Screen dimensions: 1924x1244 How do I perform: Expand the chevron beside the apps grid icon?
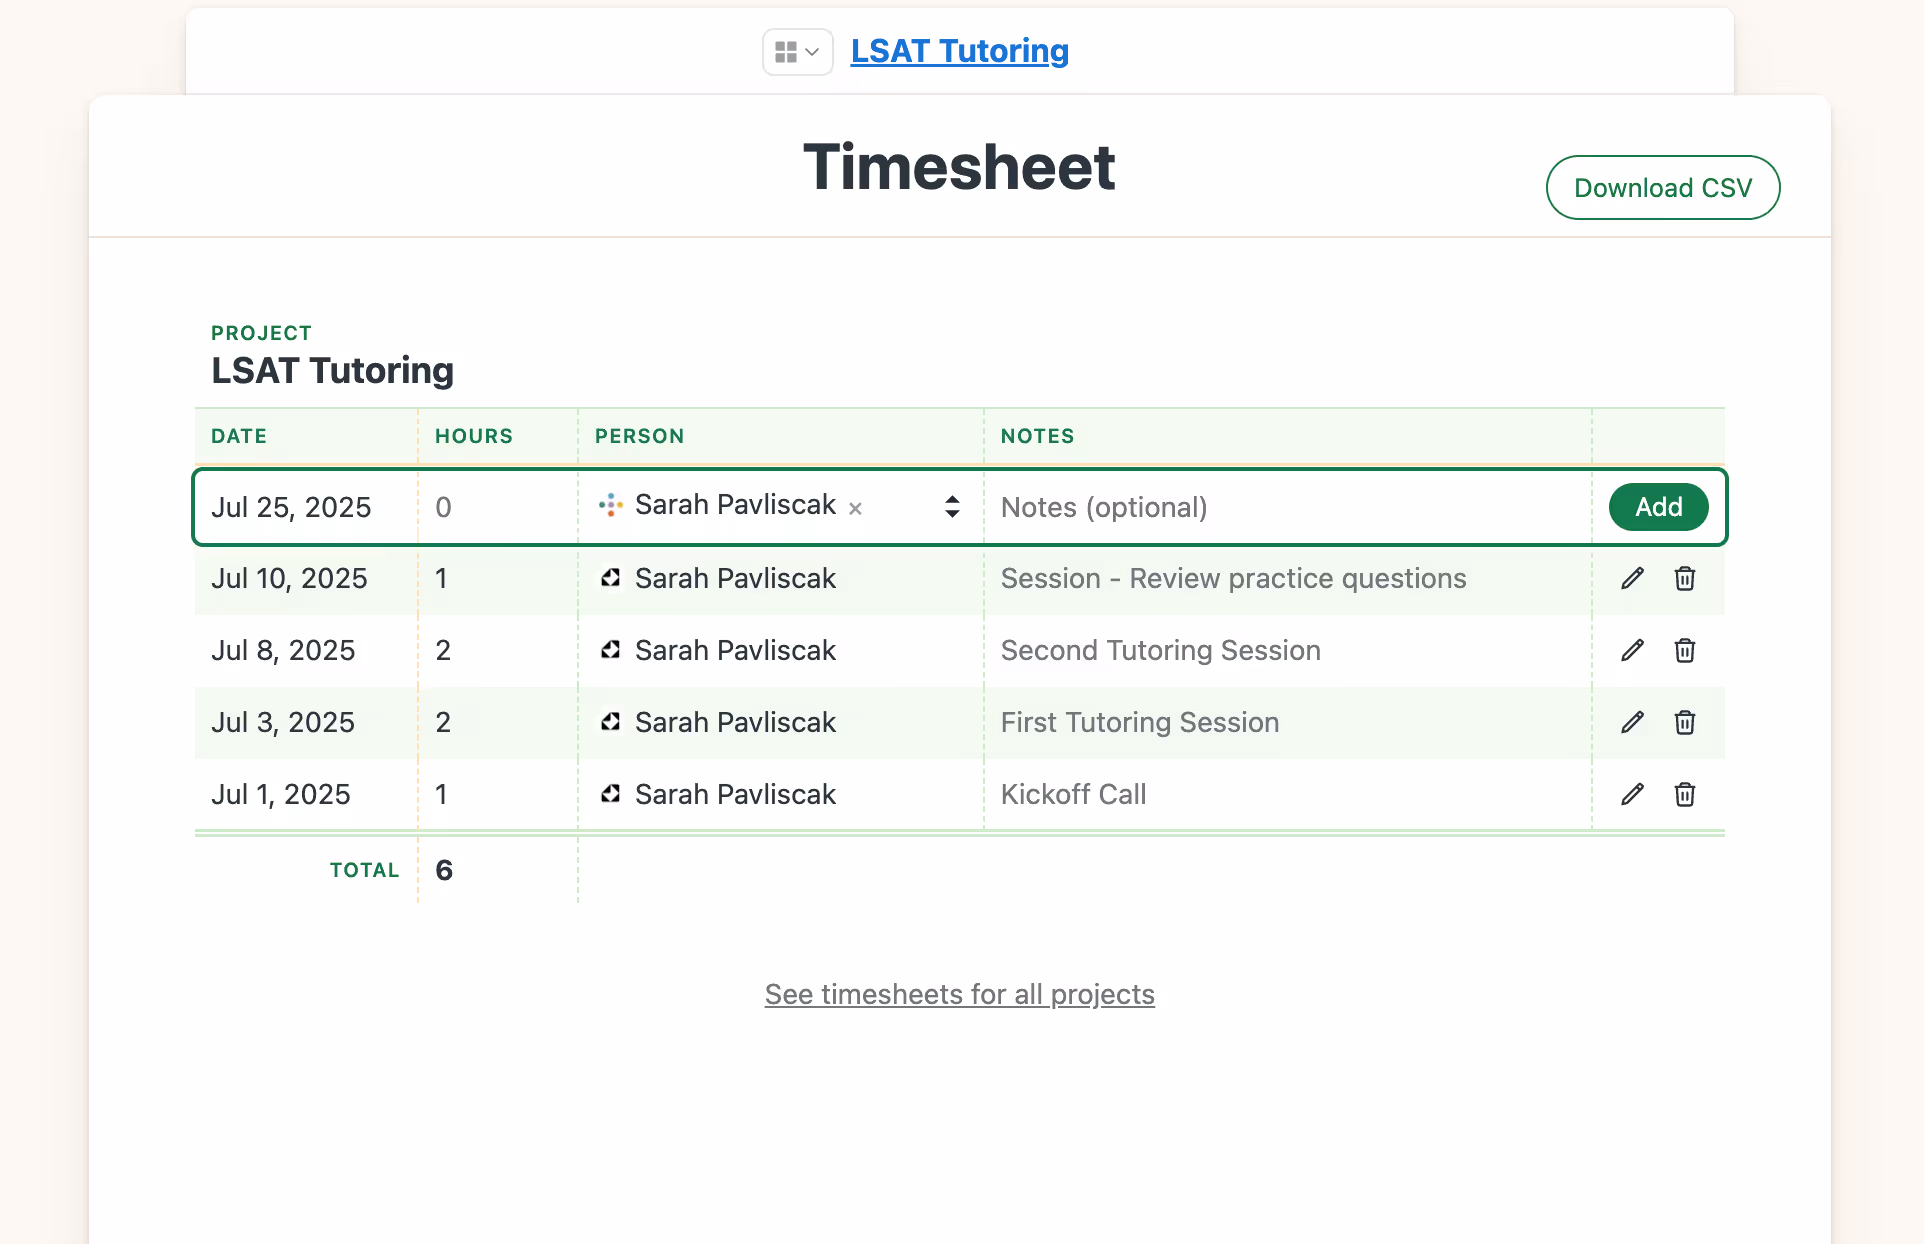coord(812,51)
